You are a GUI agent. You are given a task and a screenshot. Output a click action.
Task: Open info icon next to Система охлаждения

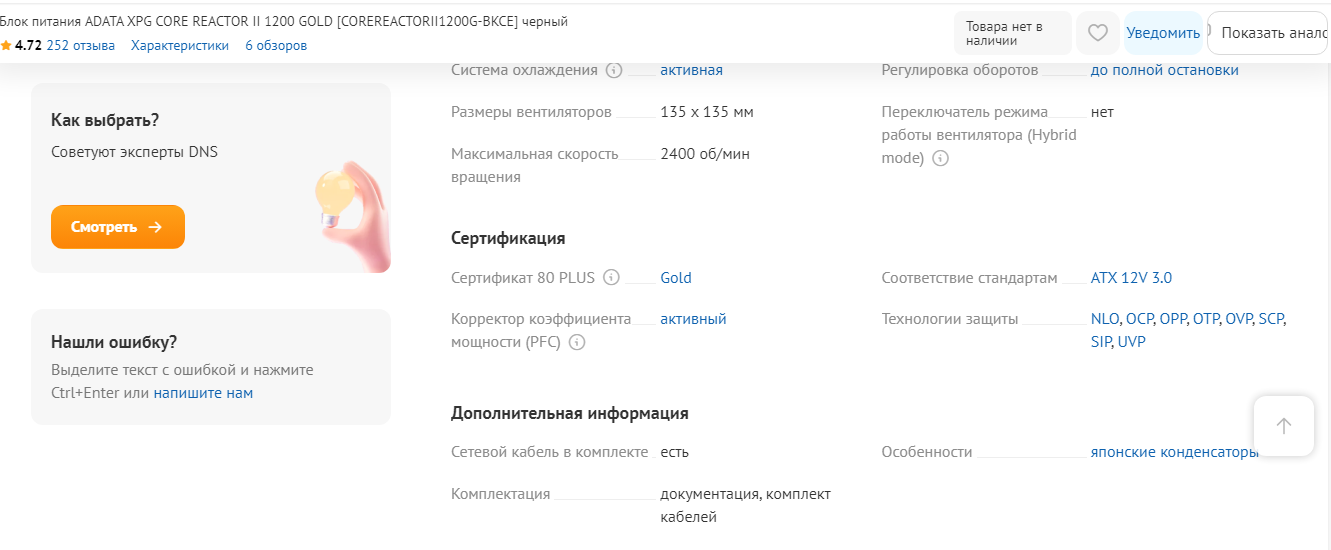tap(614, 70)
